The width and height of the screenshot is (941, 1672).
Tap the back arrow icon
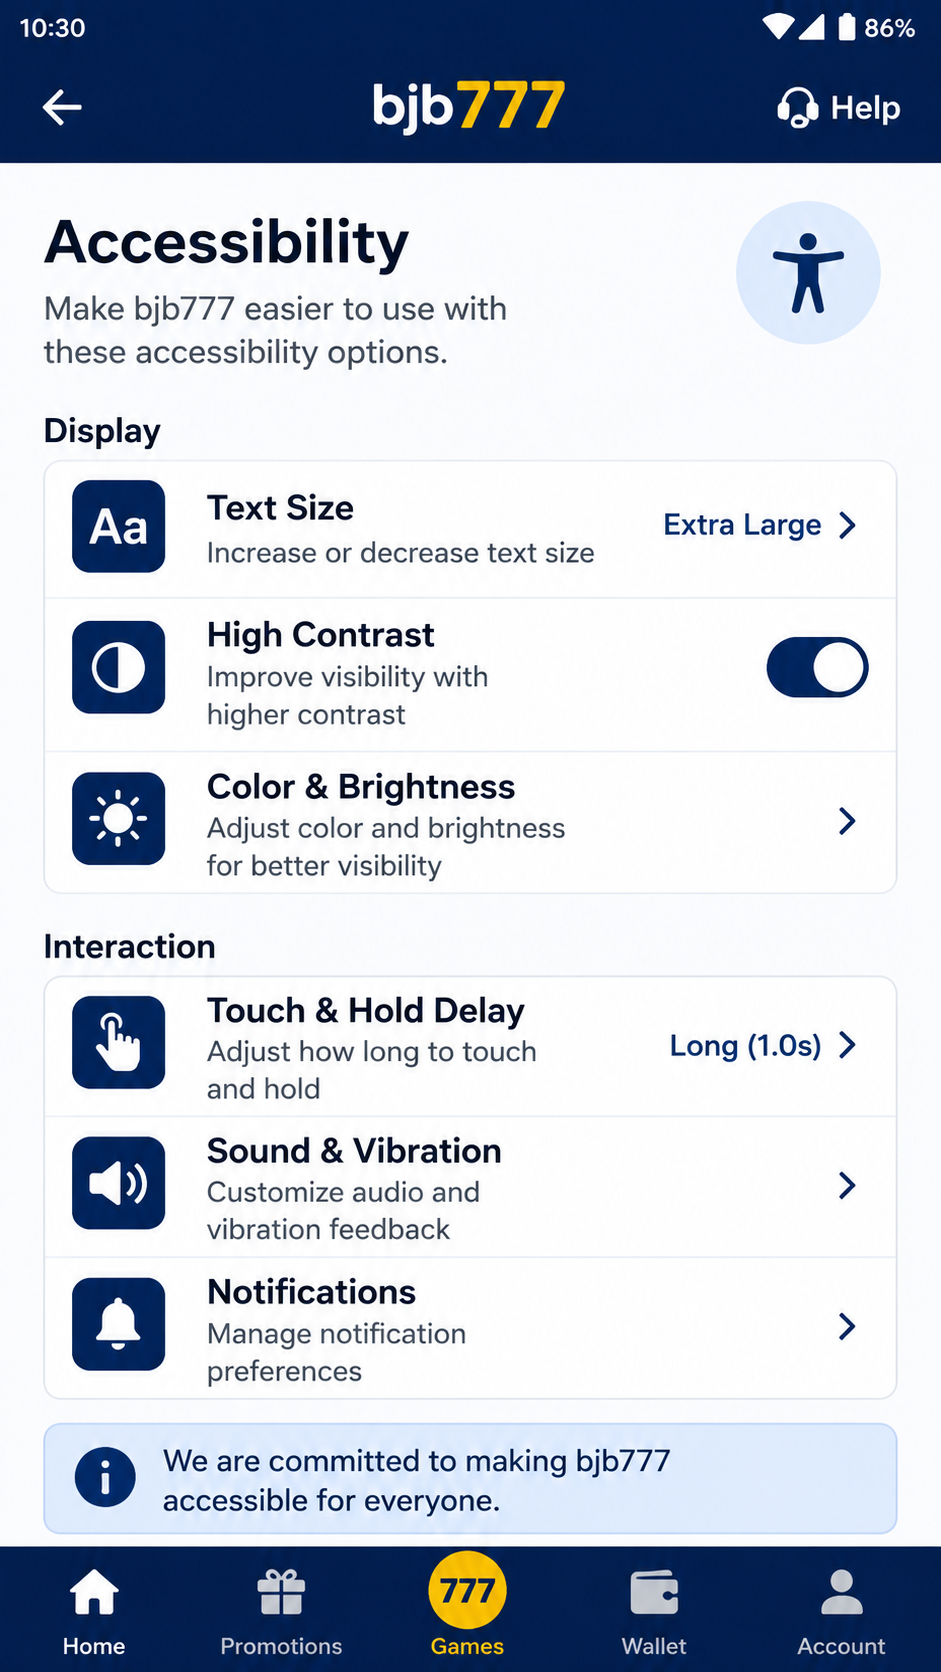pyautogui.click(x=62, y=107)
